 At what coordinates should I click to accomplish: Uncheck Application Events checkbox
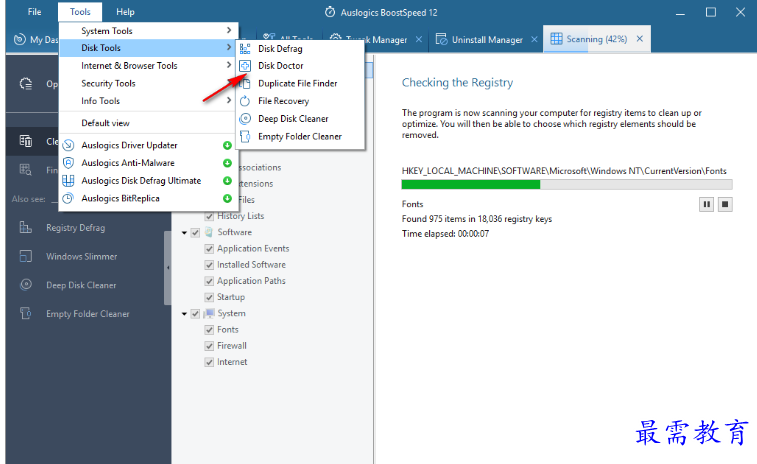coord(209,249)
